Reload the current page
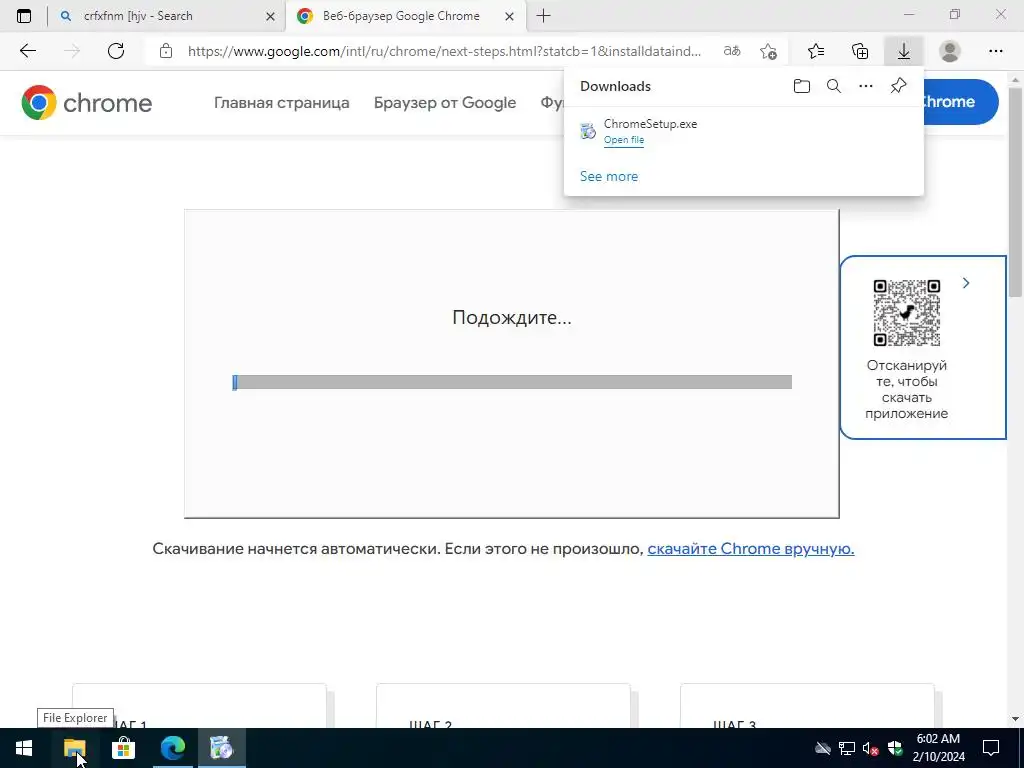Screen dimensions: 1024x768 (116, 51)
